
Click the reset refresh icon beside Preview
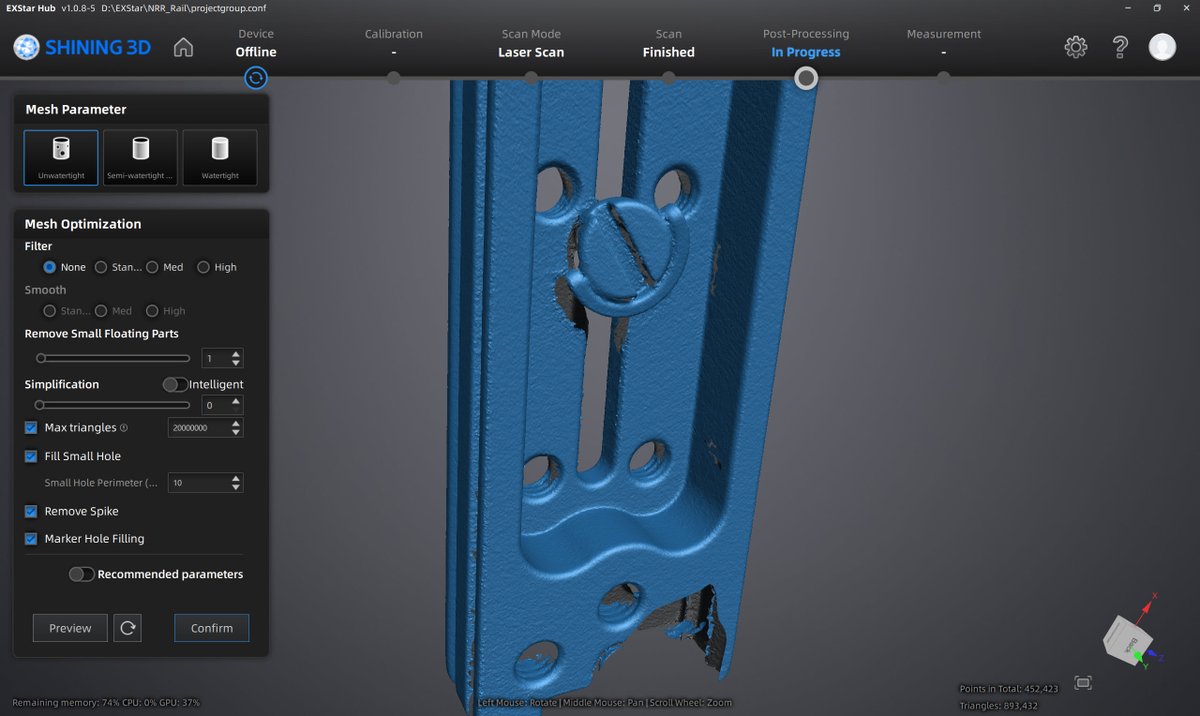(127, 628)
